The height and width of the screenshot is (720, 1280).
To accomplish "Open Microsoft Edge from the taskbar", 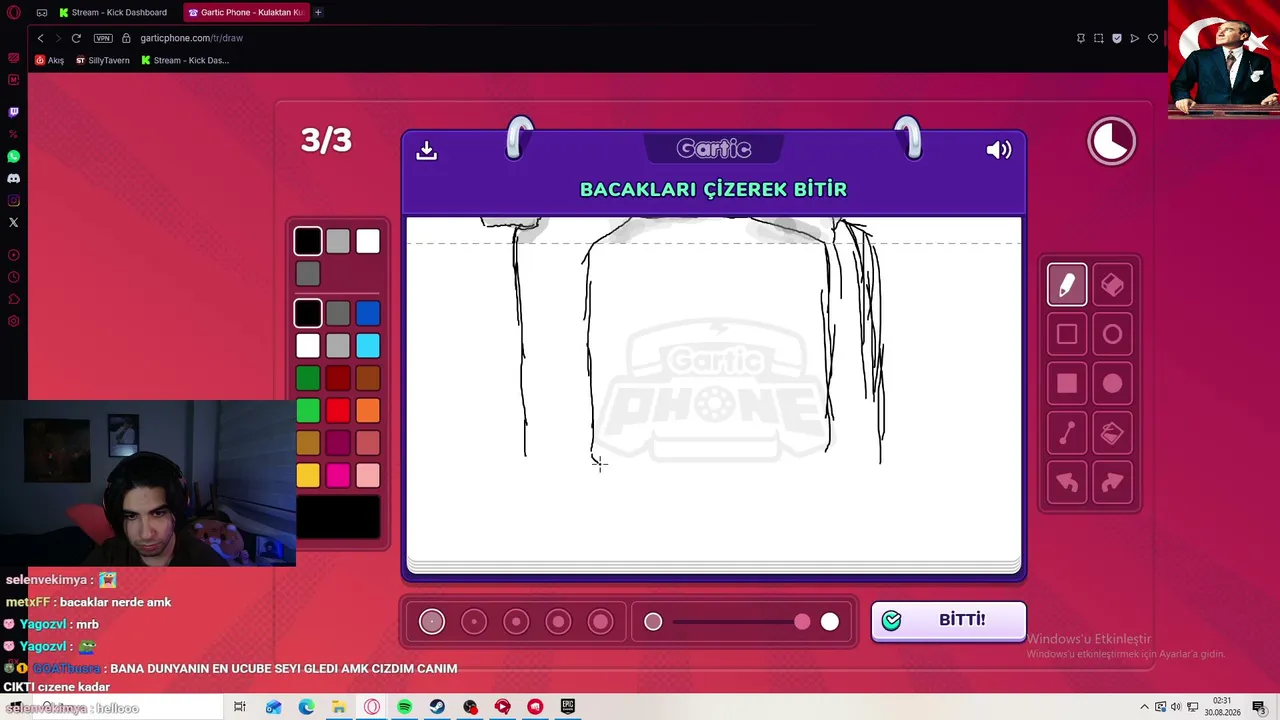I will tap(306, 707).
